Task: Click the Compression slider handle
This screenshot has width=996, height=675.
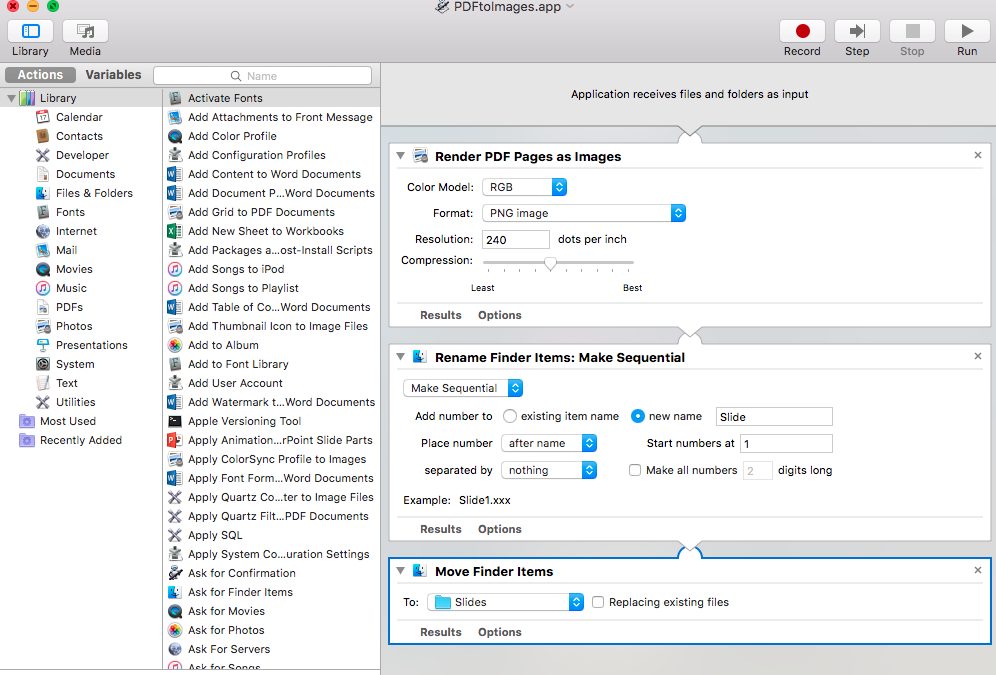Action: [551, 263]
